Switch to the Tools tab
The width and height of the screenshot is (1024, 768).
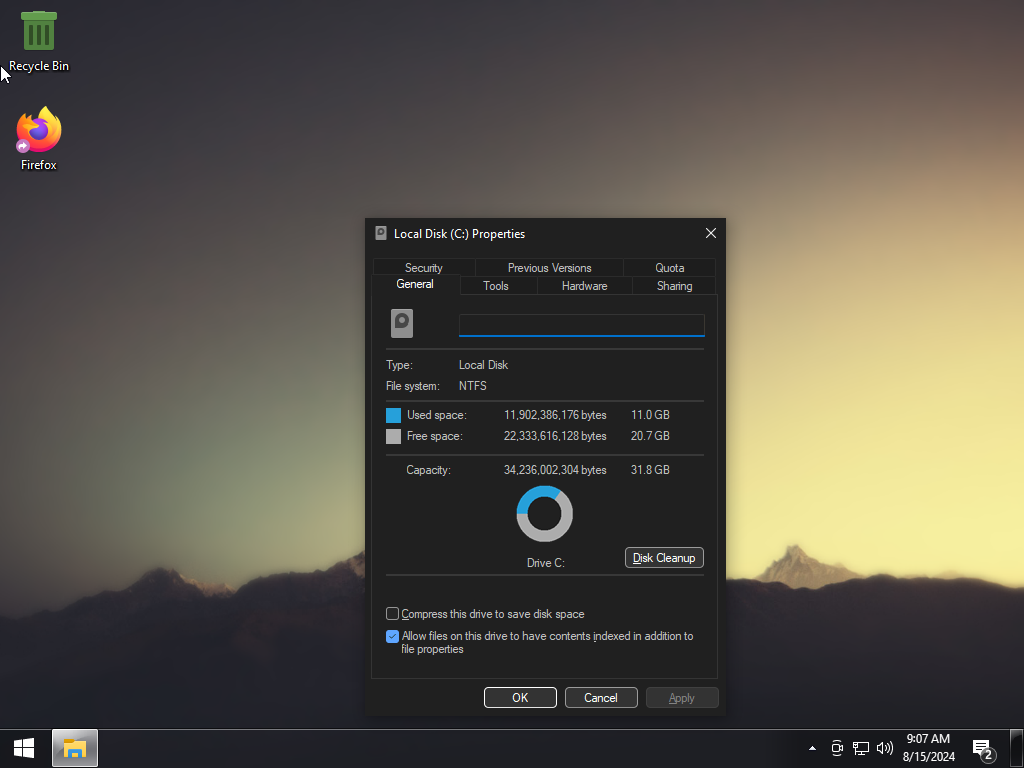coord(496,286)
